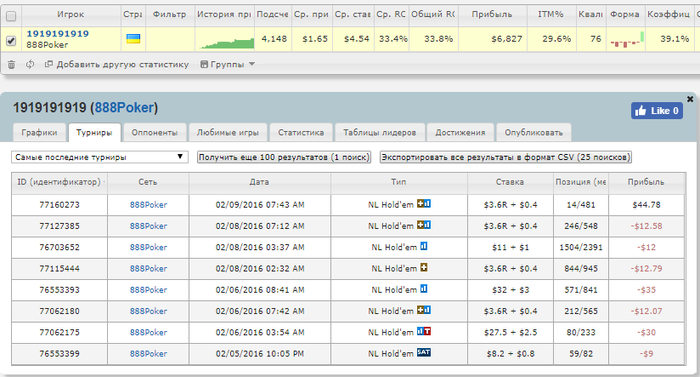Sort tournaments by Тип column header

coord(399,182)
